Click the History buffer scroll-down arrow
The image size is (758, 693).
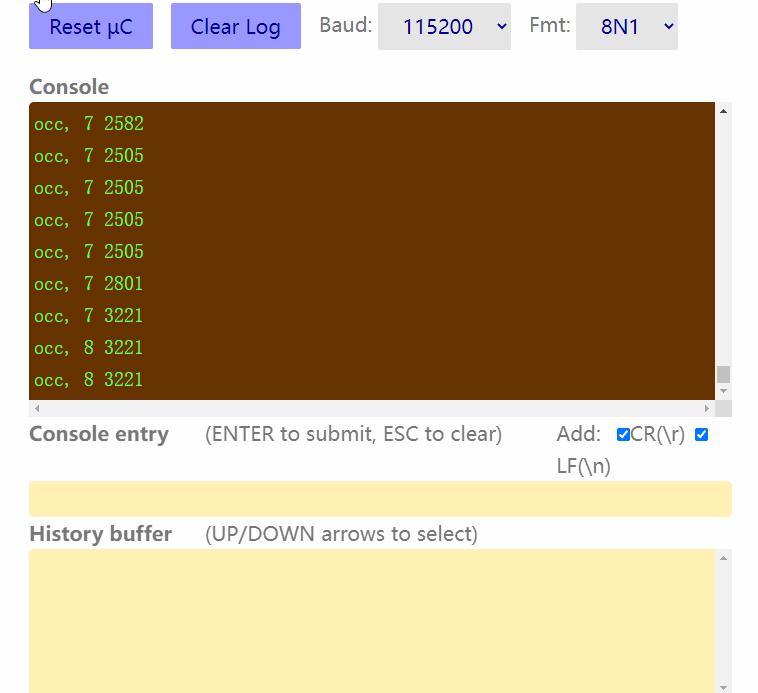tap(723, 687)
